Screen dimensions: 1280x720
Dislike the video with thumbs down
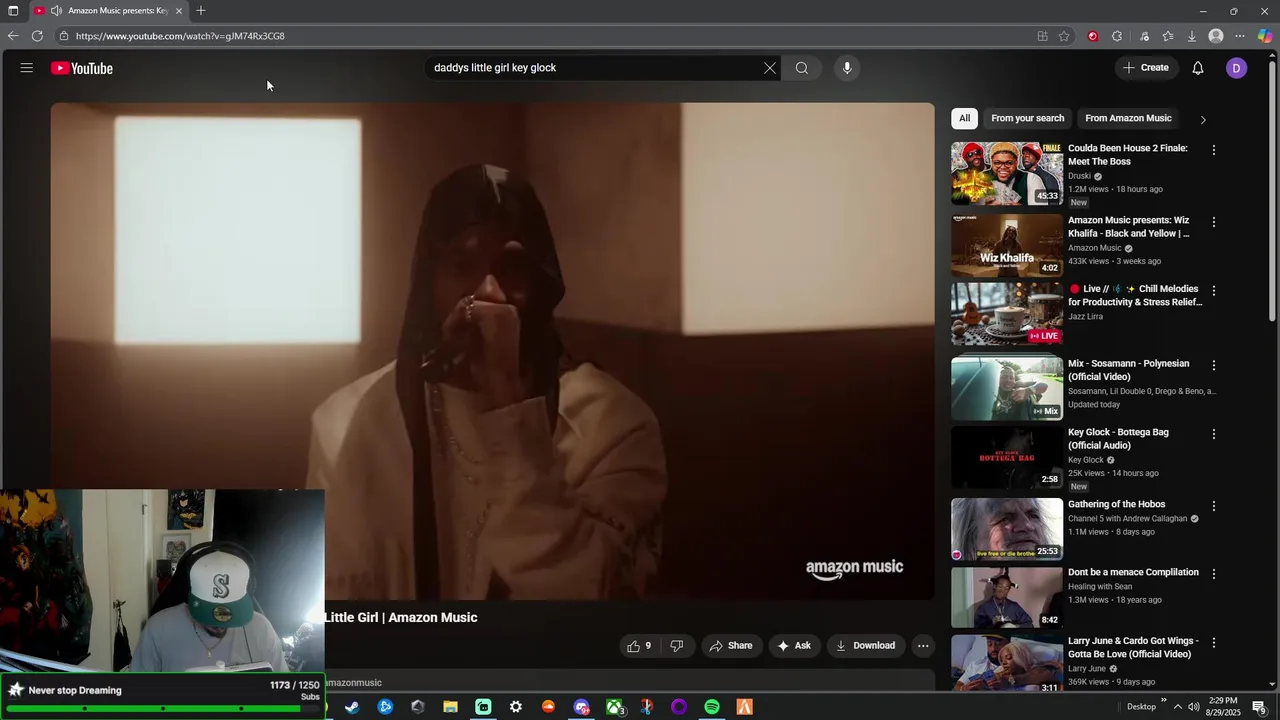point(677,646)
